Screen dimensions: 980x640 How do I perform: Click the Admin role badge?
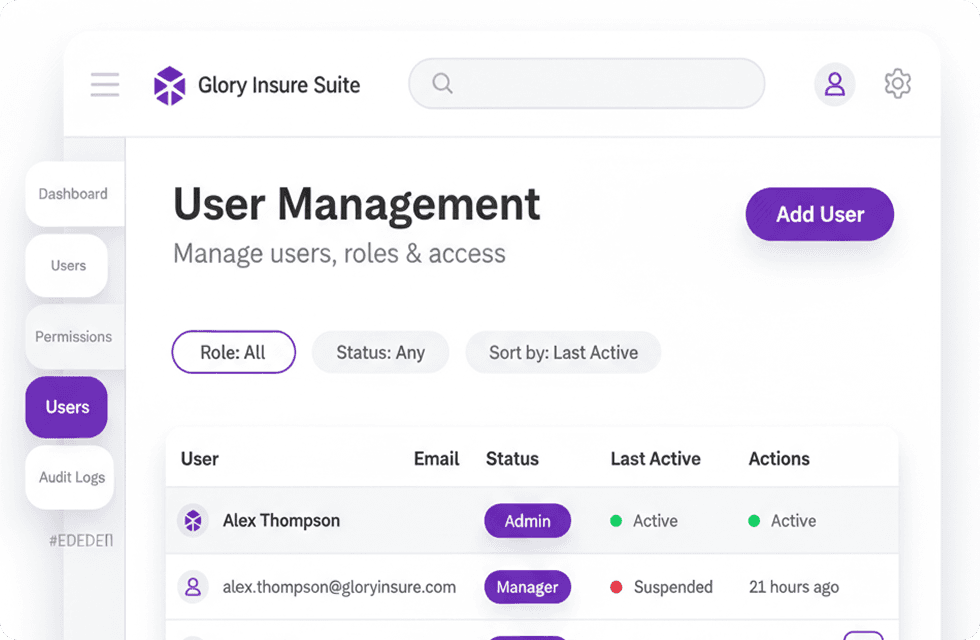click(528, 521)
